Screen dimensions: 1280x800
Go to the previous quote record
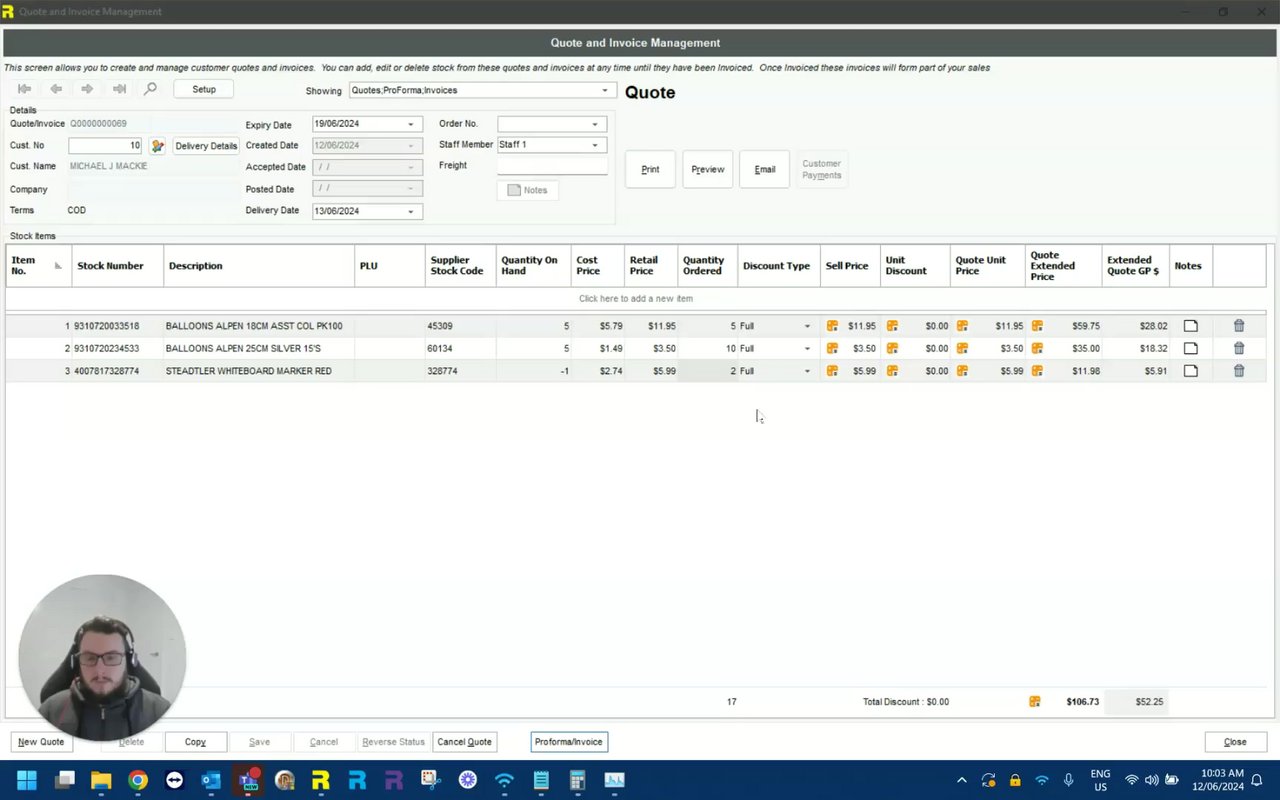click(56, 89)
